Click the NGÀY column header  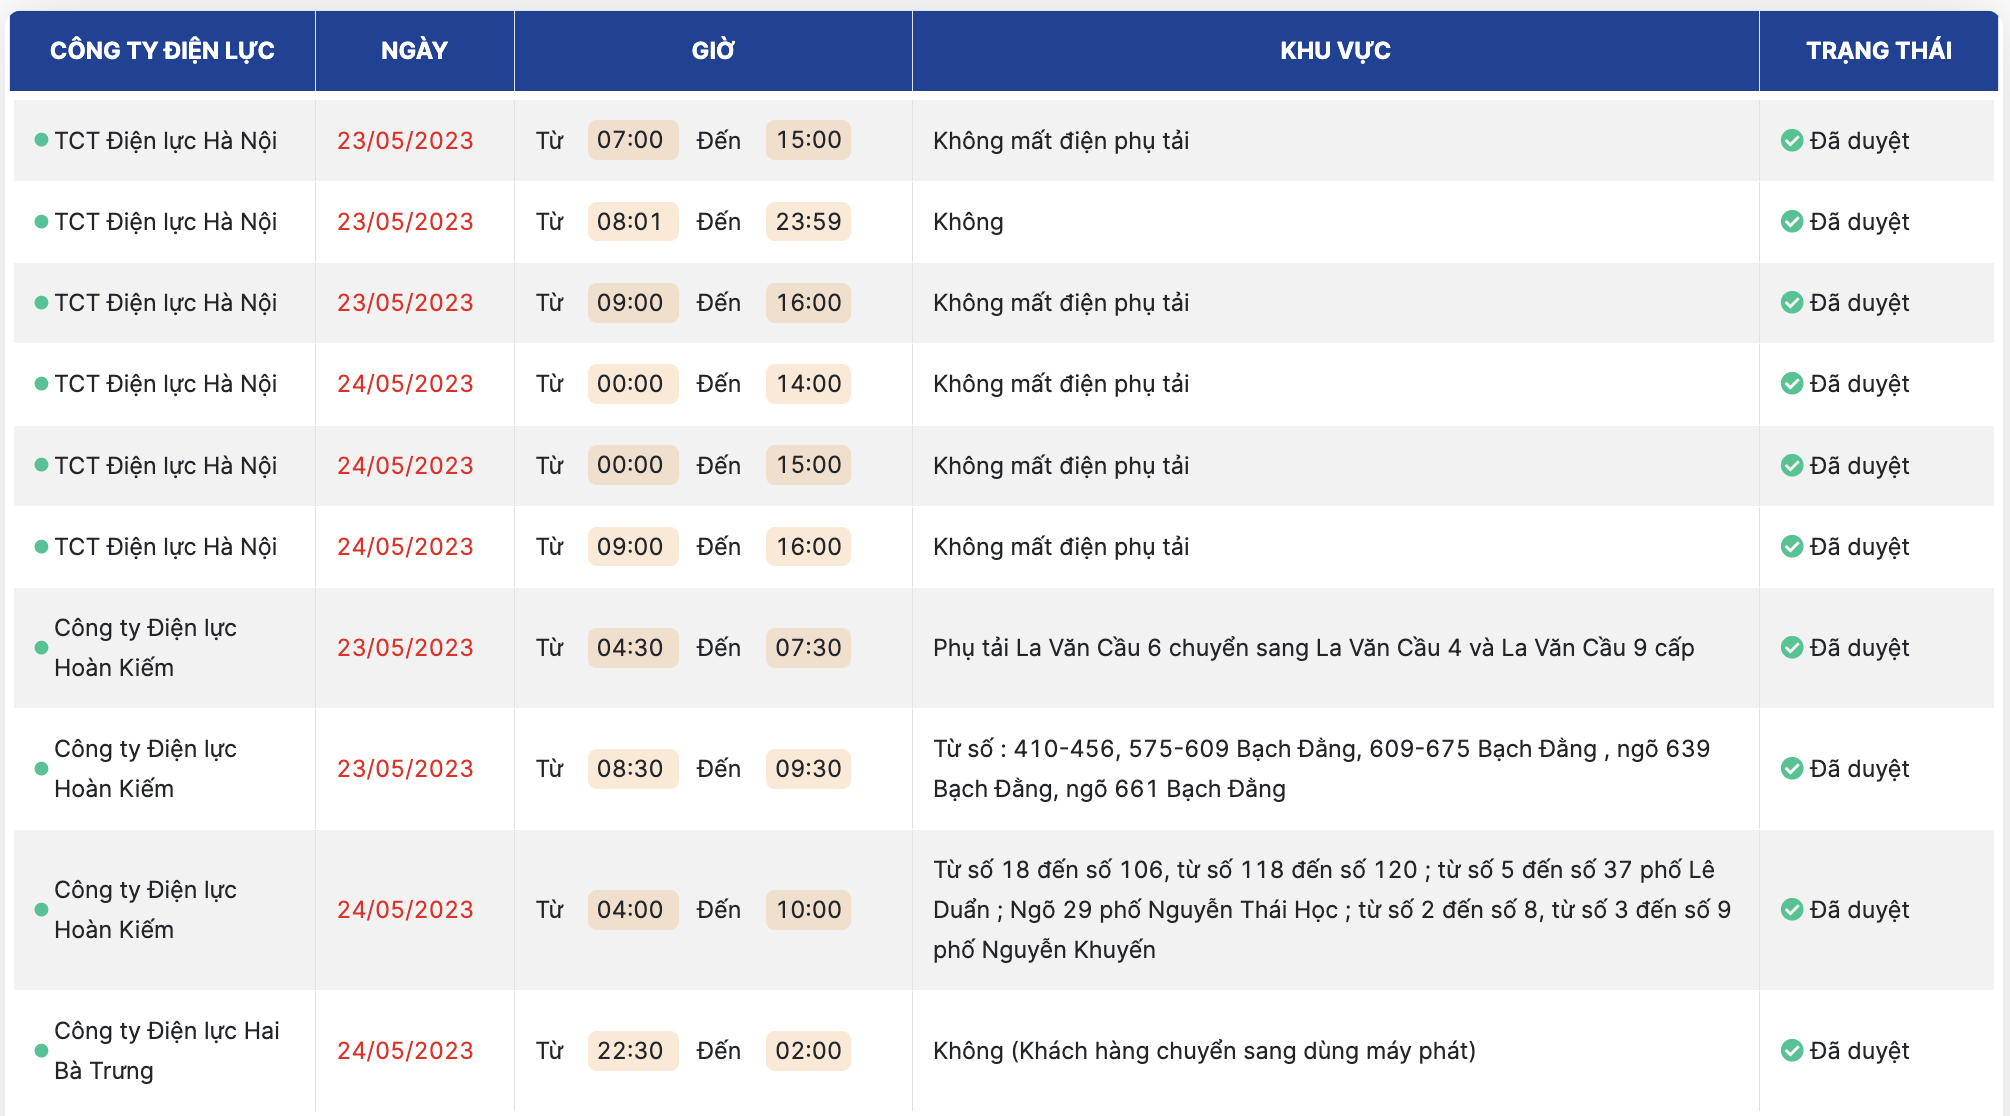click(x=414, y=50)
